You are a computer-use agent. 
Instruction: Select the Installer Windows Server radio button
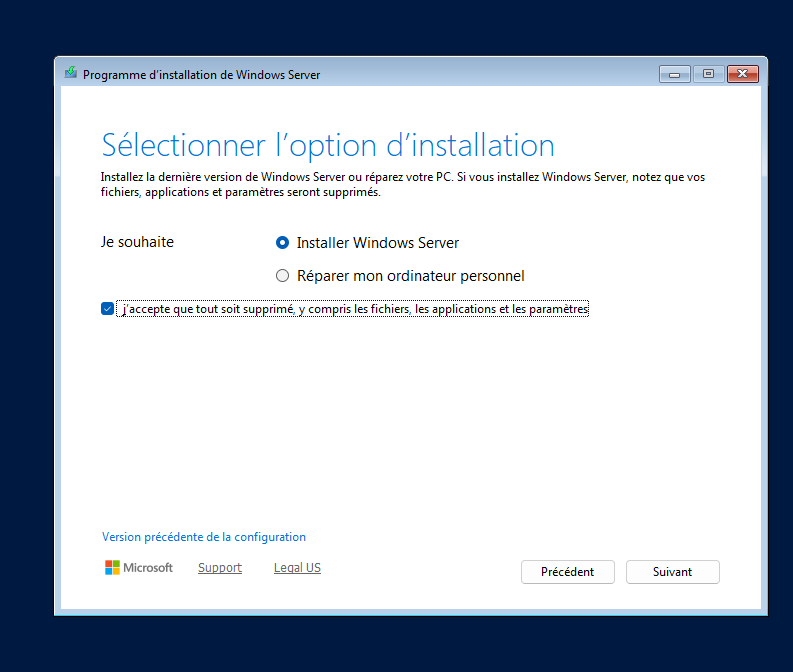tap(282, 243)
